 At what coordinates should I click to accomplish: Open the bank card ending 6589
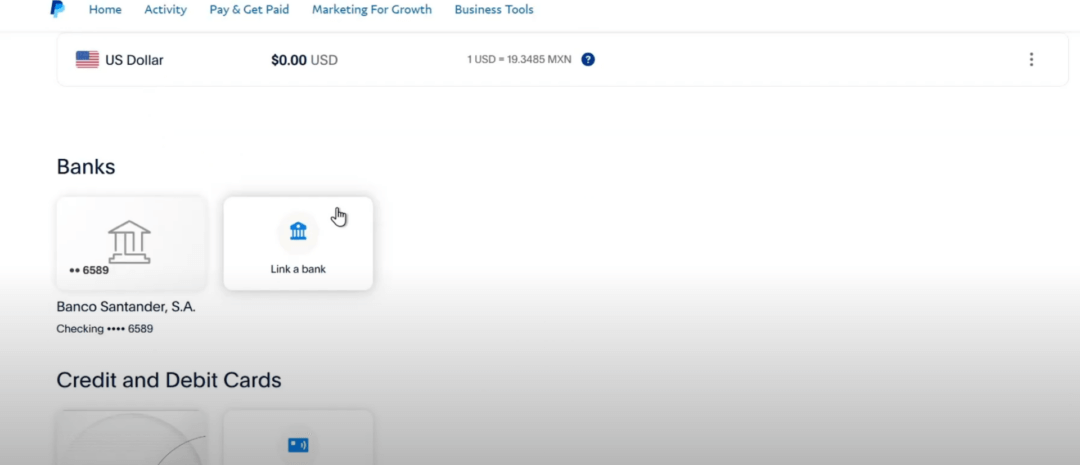point(131,243)
